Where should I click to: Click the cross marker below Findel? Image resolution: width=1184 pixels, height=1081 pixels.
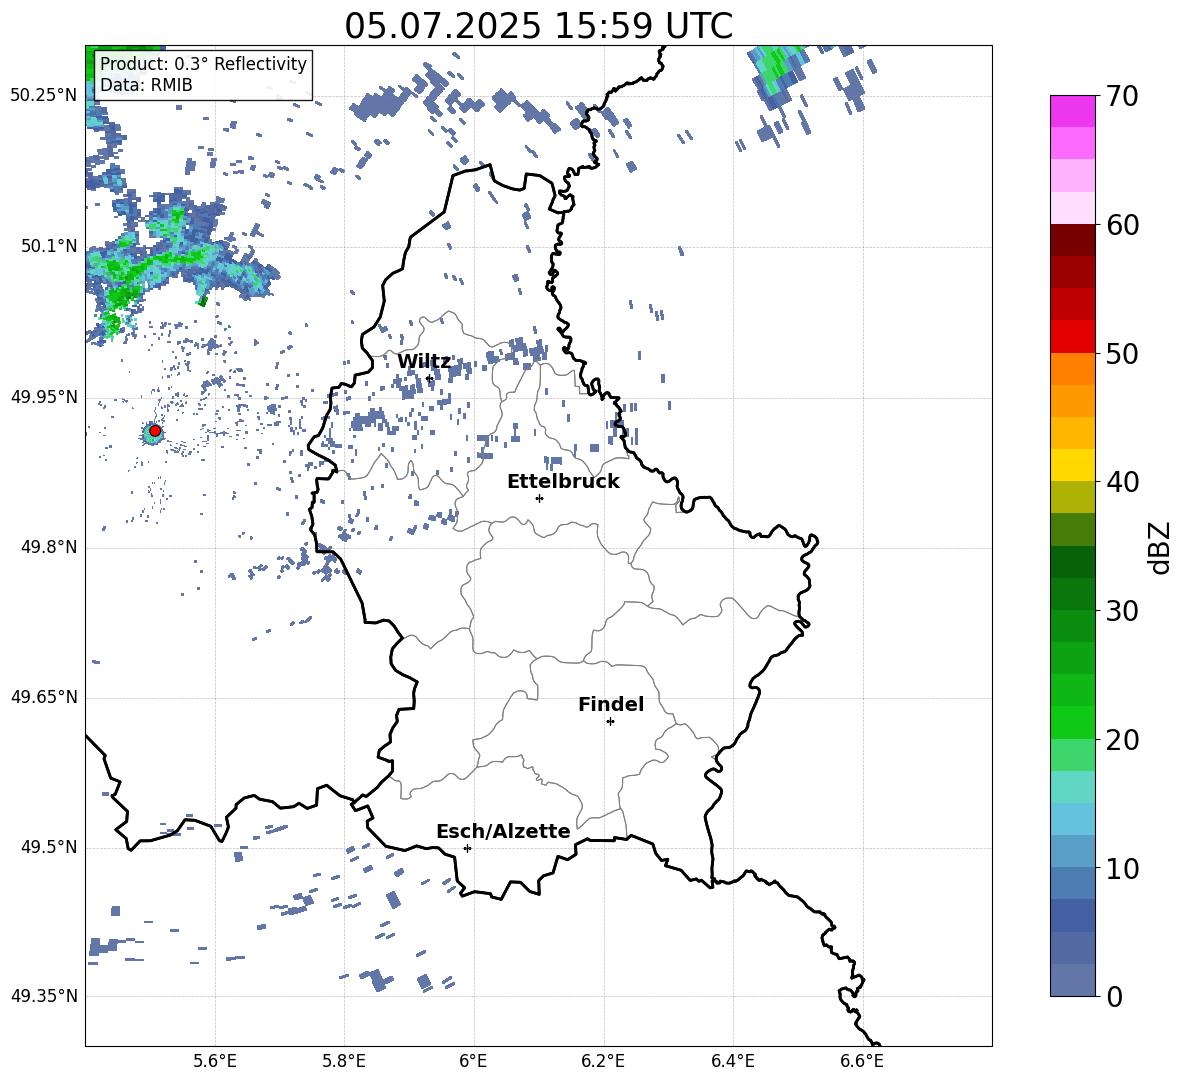(x=610, y=722)
